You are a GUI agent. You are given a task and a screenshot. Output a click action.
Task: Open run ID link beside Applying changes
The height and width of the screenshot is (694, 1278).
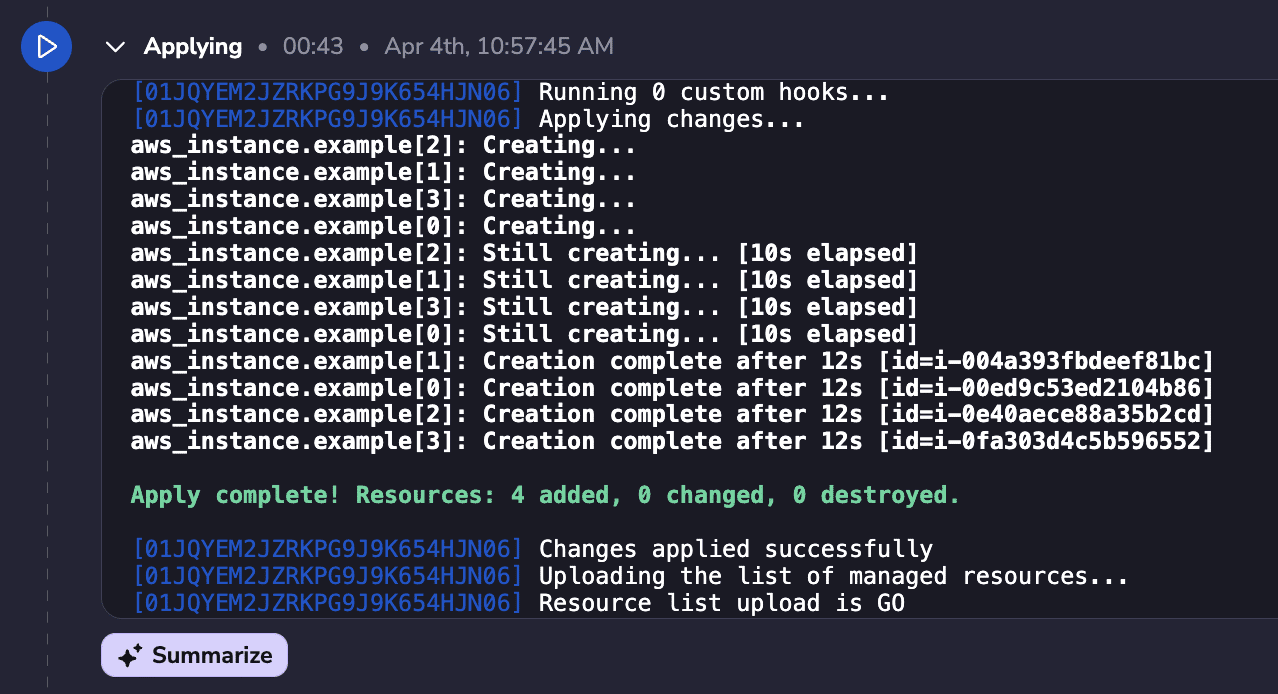point(327,120)
